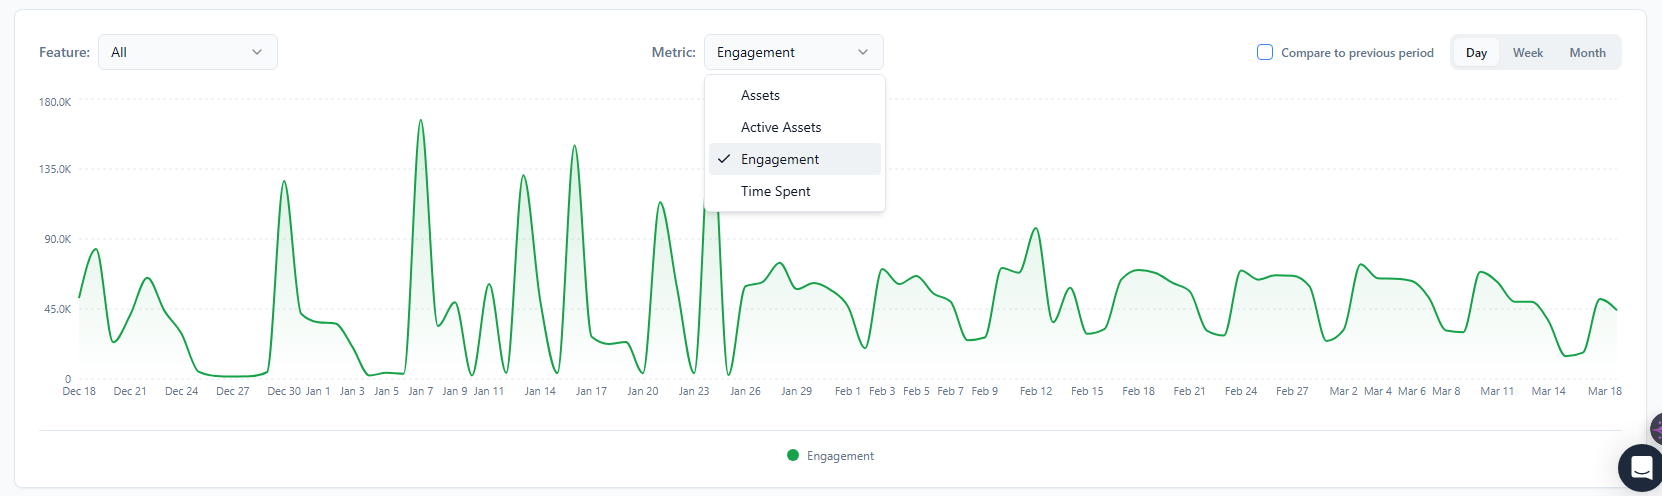The image size is (1662, 496).
Task: Click the checkmark beside Engagement option
Action: [x=724, y=159]
